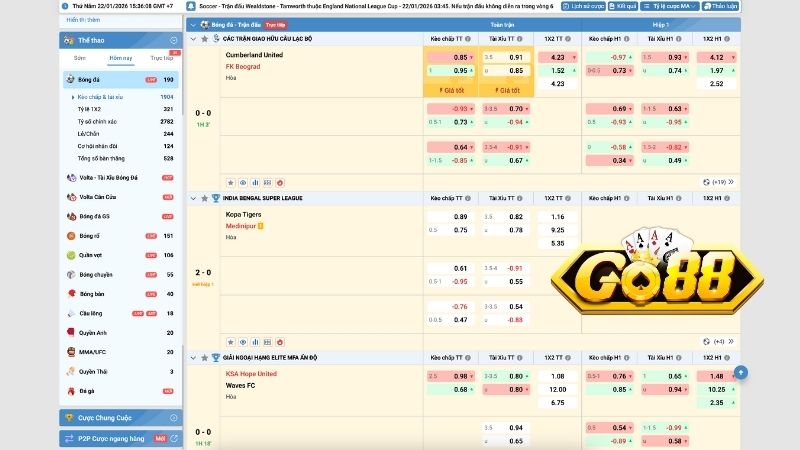Toggle eye watch icon under Cumberland United match
The width and height of the screenshot is (800, 450).
pyautogui.click(x=243, y=183)
